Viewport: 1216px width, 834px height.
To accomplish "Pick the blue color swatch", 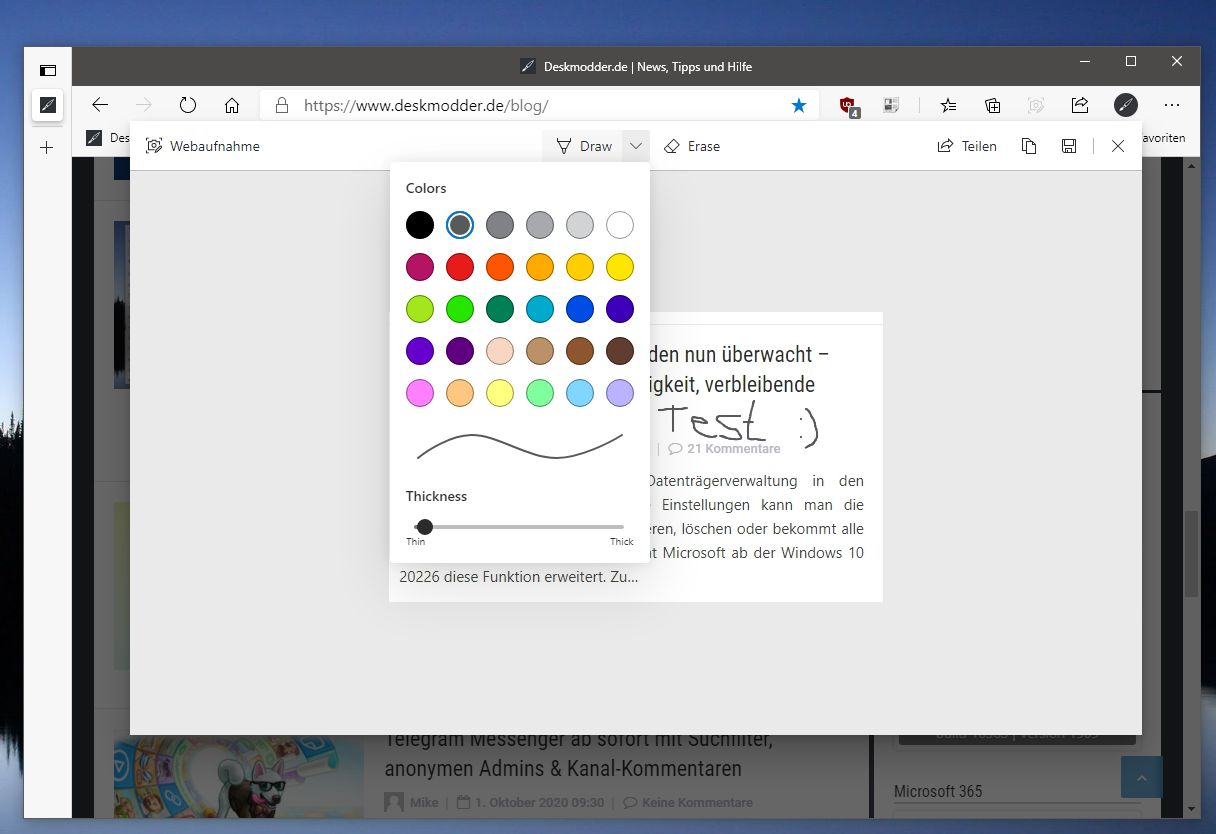I will (580, 309).
